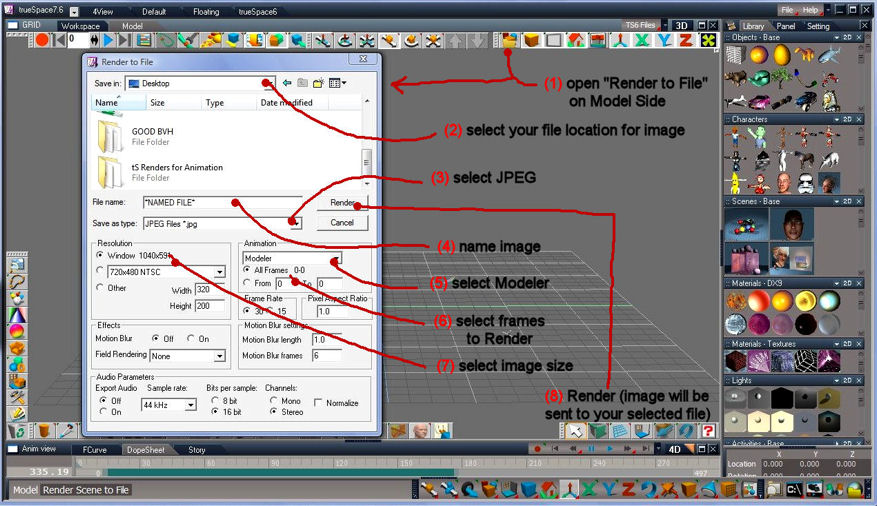Screen dimensions: 877x506
Task: Select the All Frames radio button
Action: coord(247,269)
